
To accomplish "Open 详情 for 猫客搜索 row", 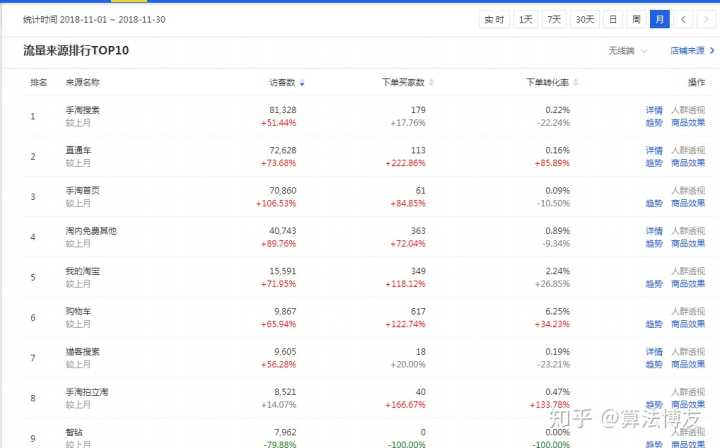I will coord(654,352).
